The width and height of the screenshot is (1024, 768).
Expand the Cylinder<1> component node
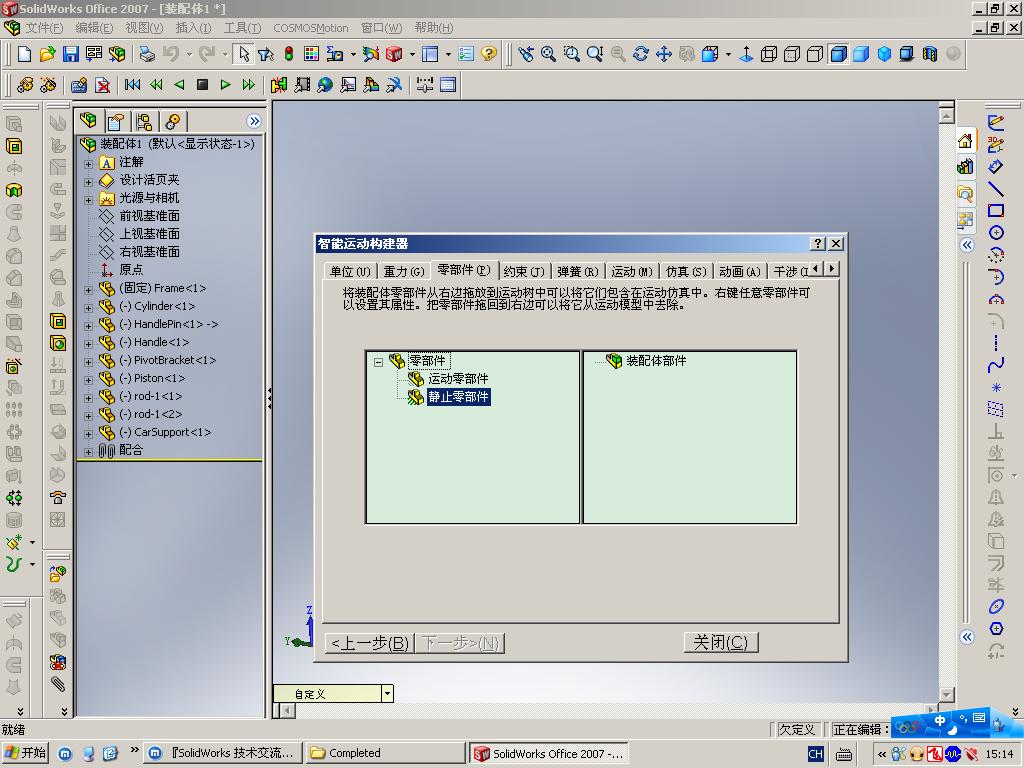pos(88,308)
